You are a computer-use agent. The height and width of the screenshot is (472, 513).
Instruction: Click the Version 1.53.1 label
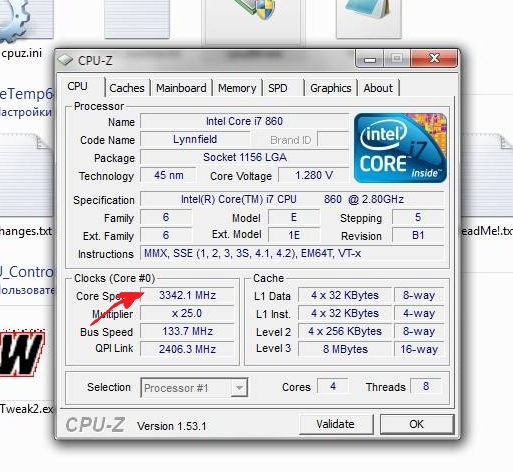point(172,426)
